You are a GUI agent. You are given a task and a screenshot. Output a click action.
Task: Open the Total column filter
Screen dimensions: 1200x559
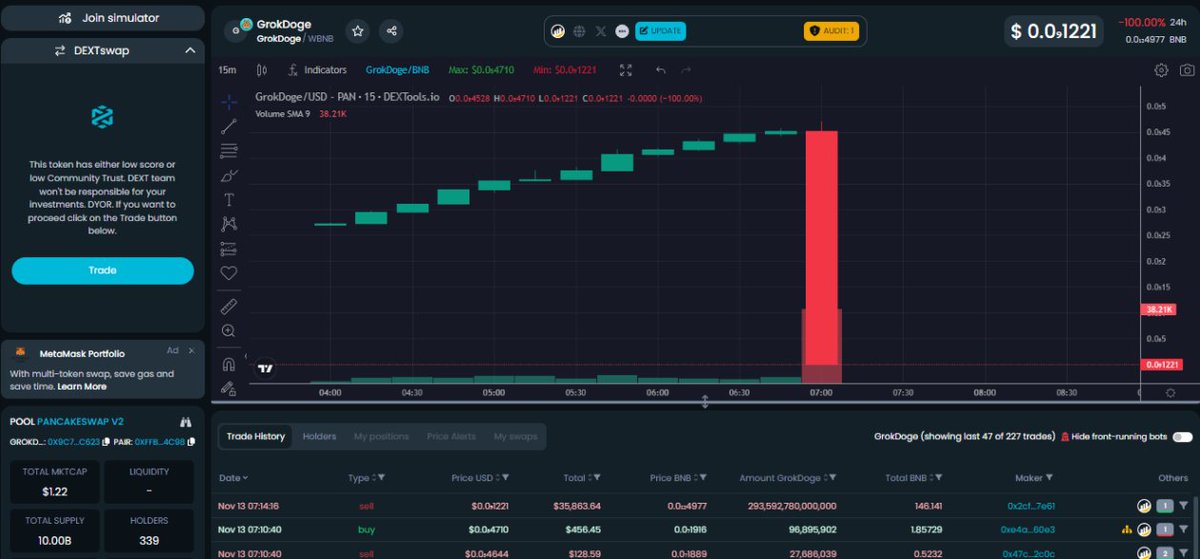point(595,478)
